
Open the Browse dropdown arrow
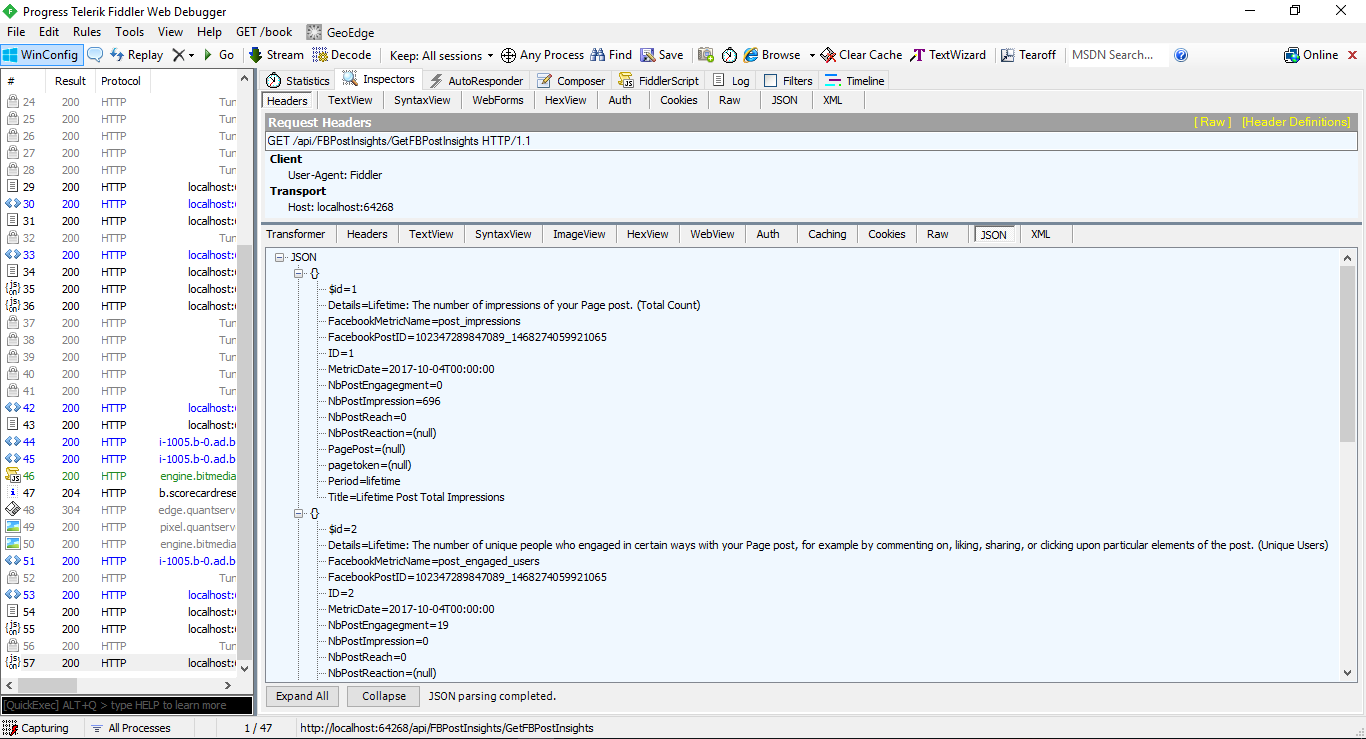(812, 55)
